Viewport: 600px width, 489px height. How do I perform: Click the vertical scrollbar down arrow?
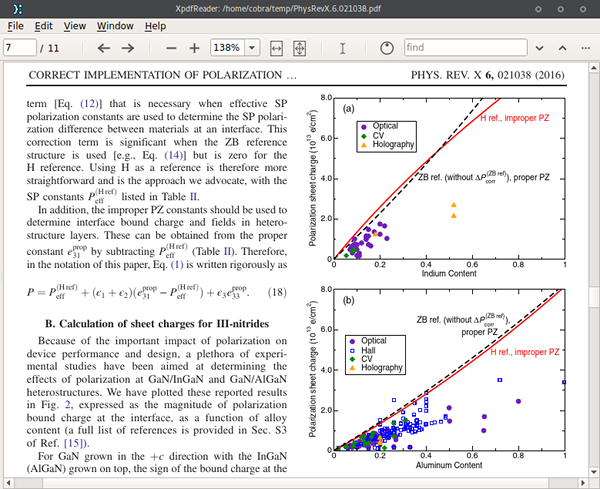(593, 472)
